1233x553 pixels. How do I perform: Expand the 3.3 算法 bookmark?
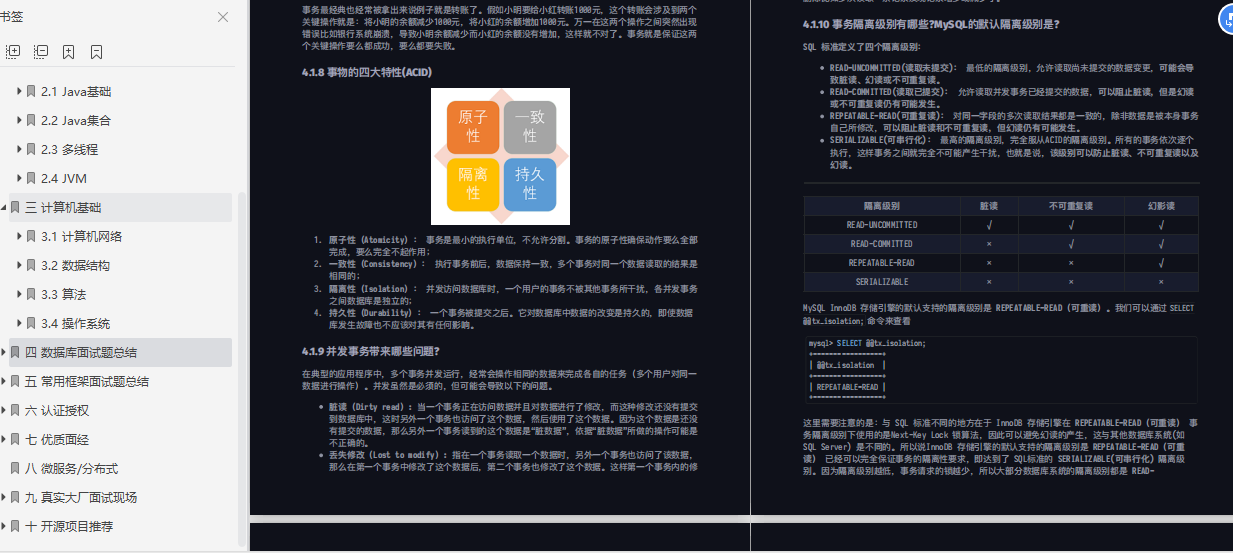(18, 294)
